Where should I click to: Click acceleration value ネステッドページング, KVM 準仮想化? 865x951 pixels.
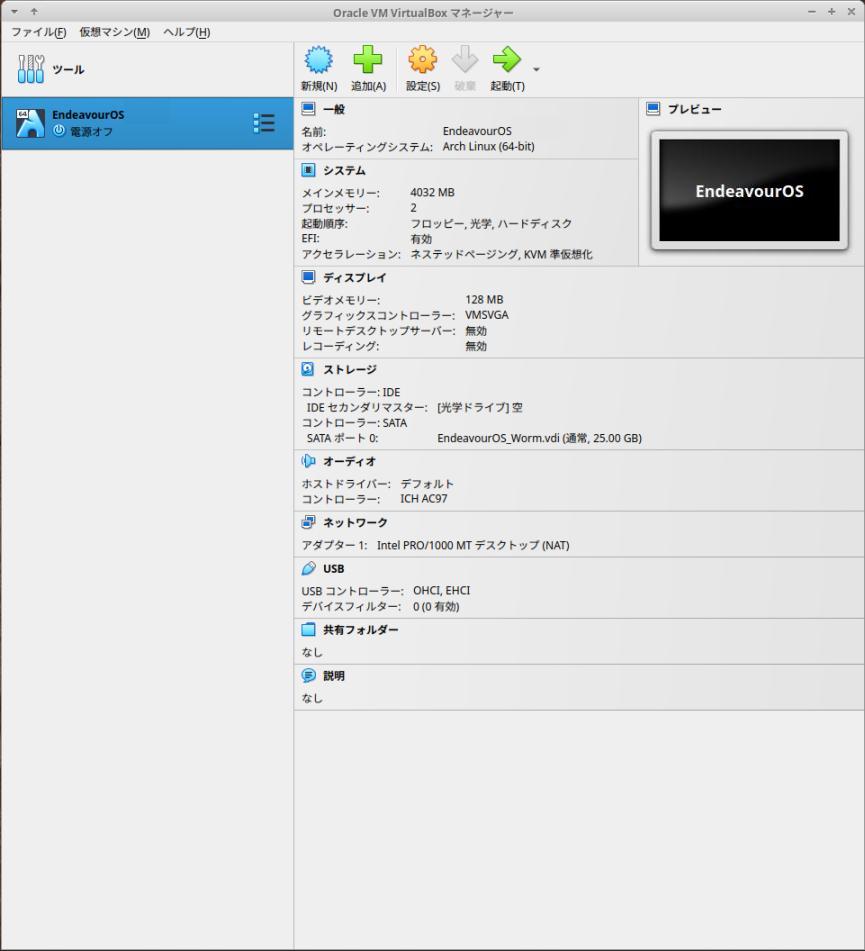pos(502,254)
